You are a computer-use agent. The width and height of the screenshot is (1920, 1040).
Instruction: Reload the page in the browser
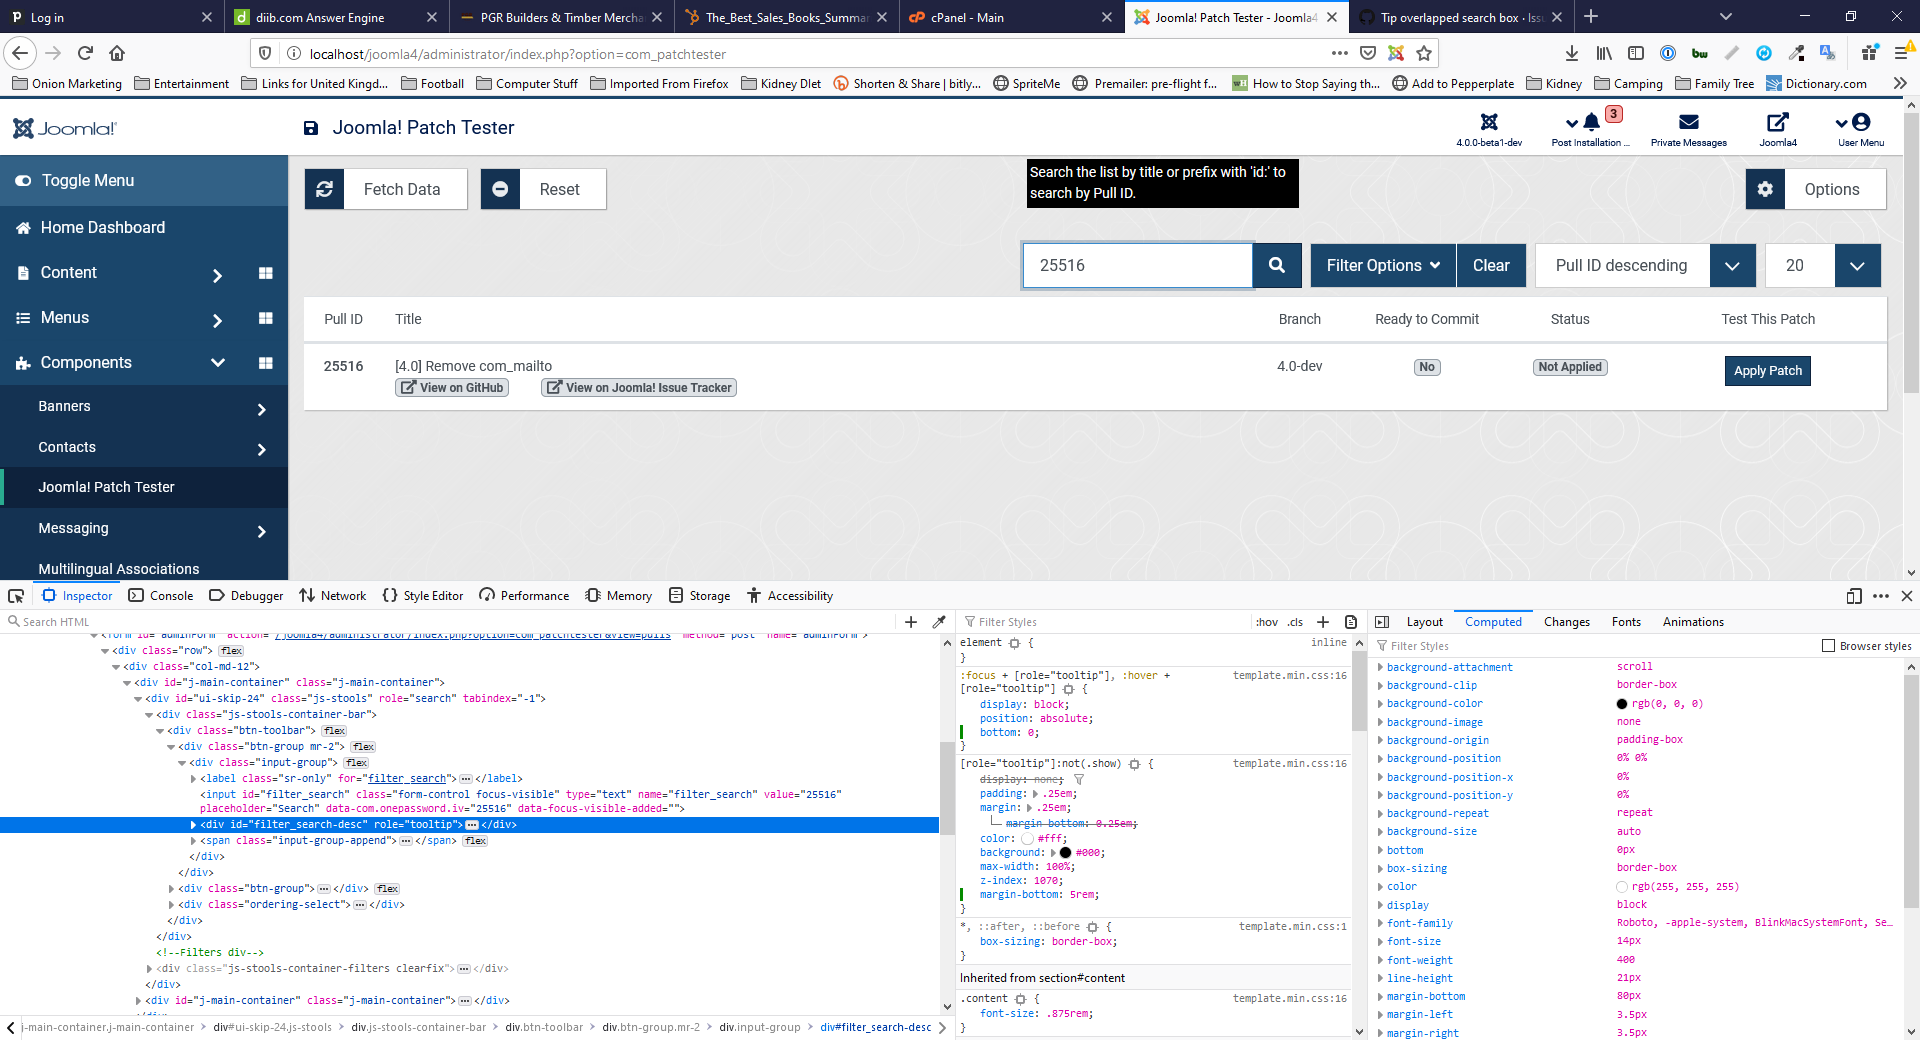(x=85, y=53)
